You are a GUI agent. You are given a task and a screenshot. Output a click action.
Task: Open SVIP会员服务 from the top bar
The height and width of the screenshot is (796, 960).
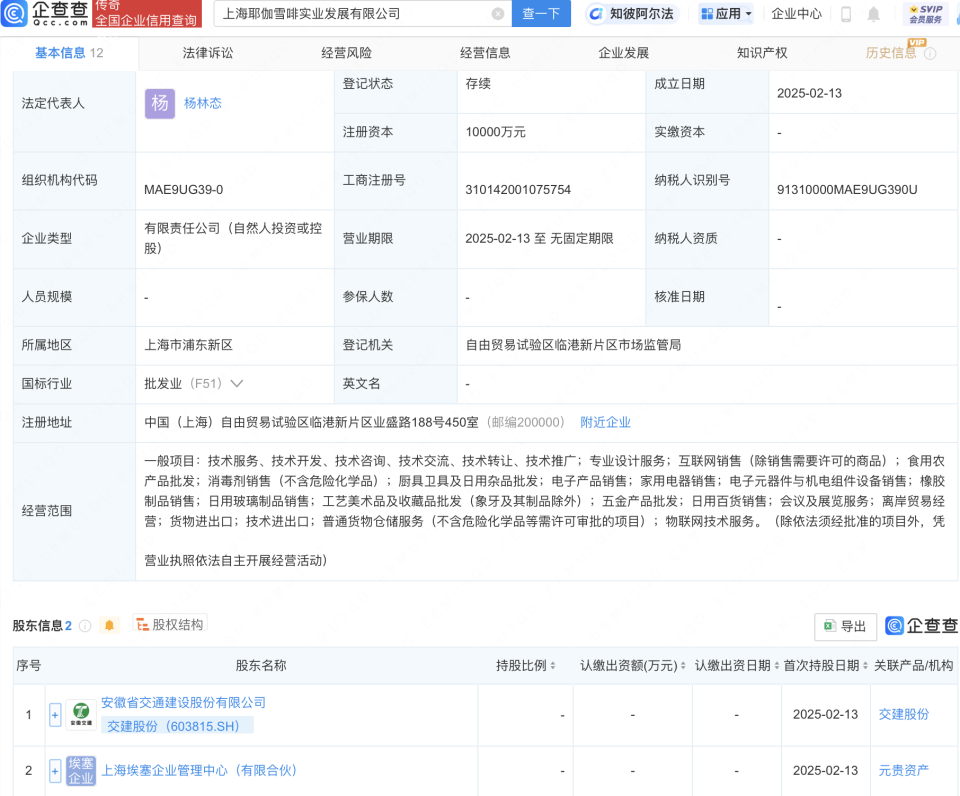pos(924,13)
